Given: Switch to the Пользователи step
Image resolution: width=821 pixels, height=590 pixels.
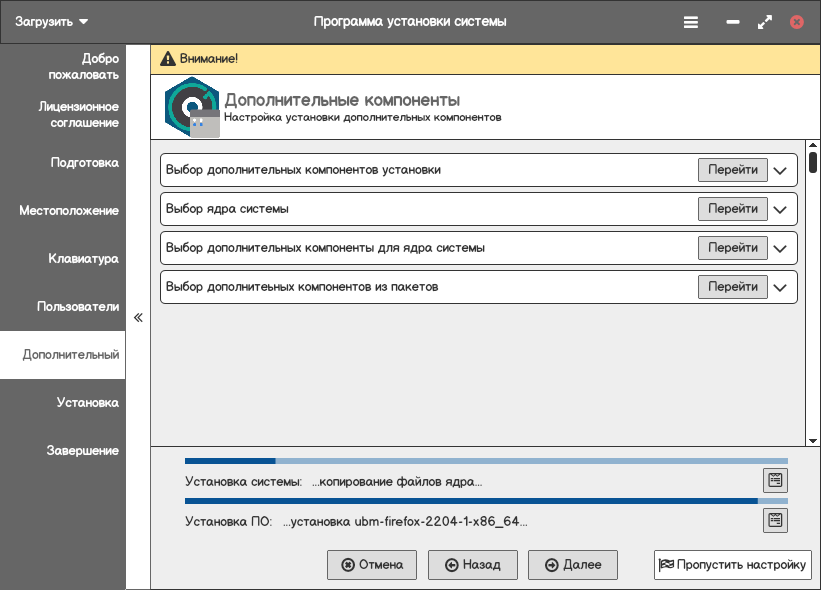Looking at the screenshot, I should (78, 306).
